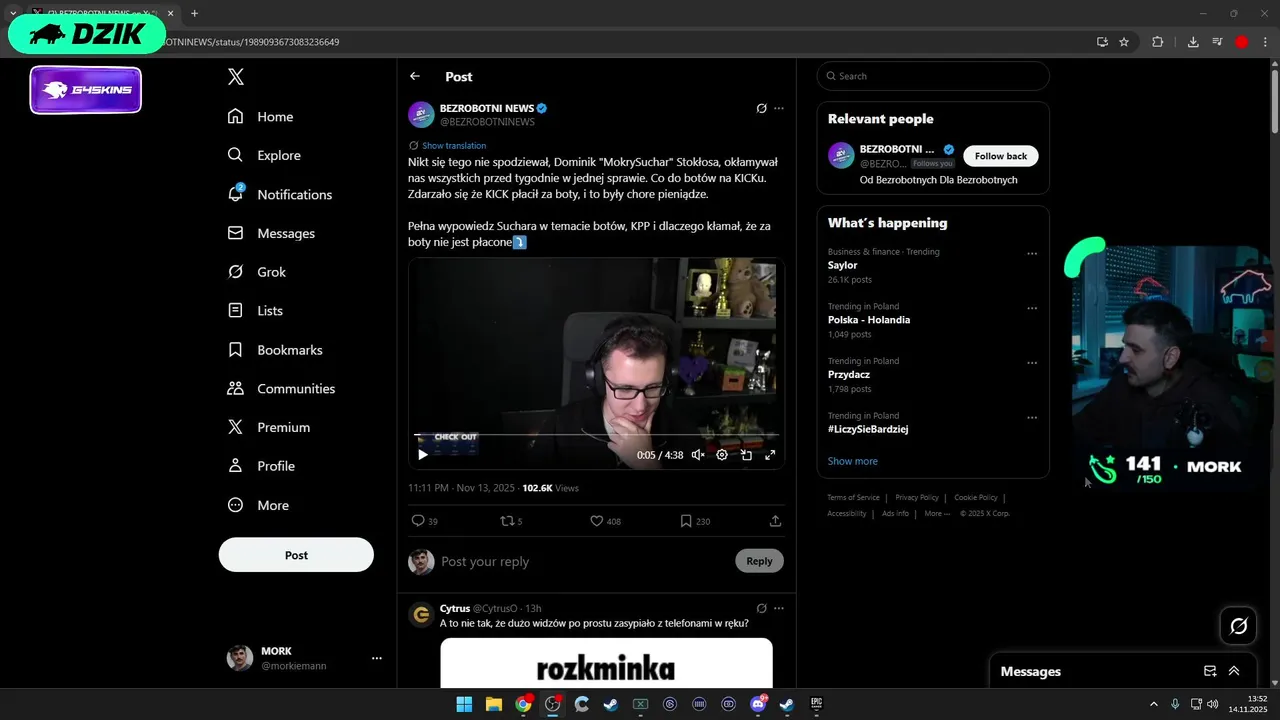
Task: Open Bookmarks page
Action: [x=275, y=350]
